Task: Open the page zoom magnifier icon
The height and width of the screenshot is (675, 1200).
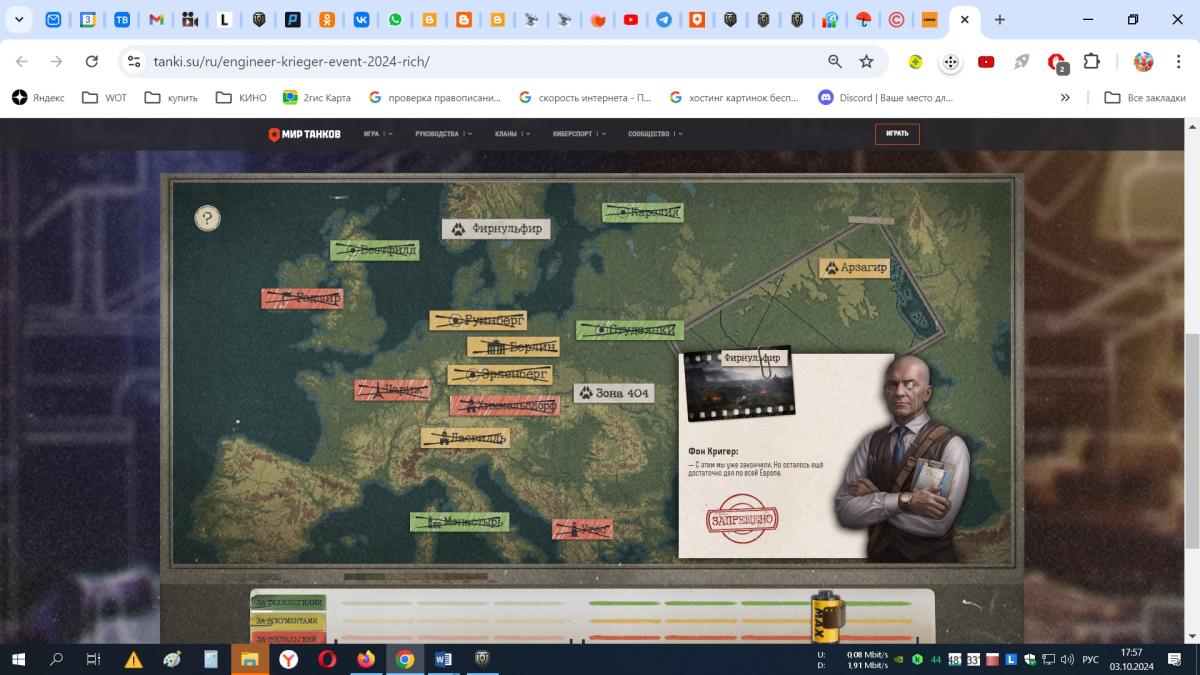Action: pos(835,61)
